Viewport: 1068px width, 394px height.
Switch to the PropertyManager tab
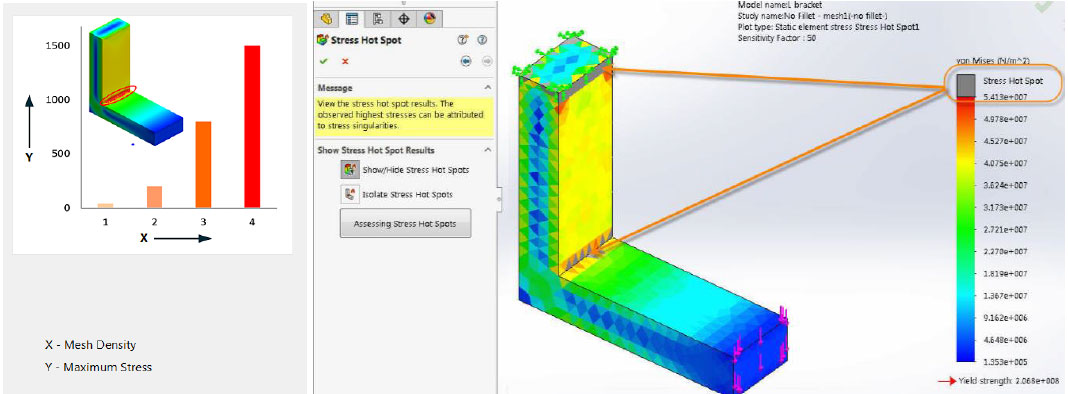[x=351, y=18]
